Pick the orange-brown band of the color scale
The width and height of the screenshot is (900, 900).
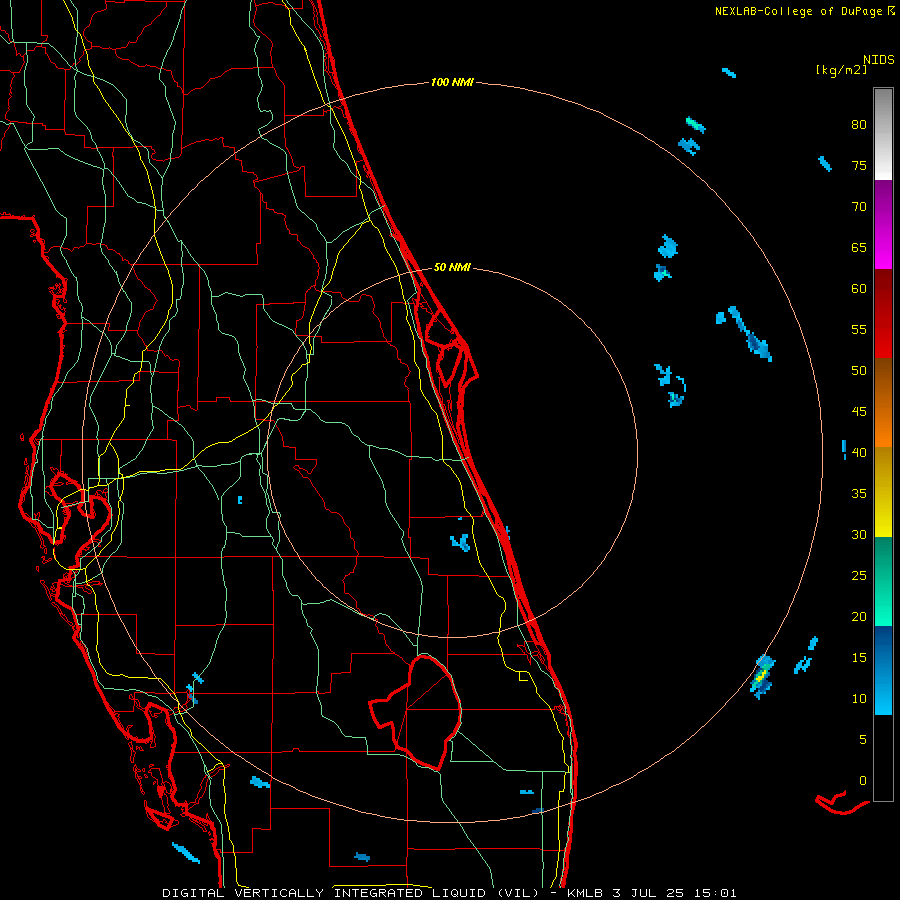pyautogui.click(x=883, y=403)
